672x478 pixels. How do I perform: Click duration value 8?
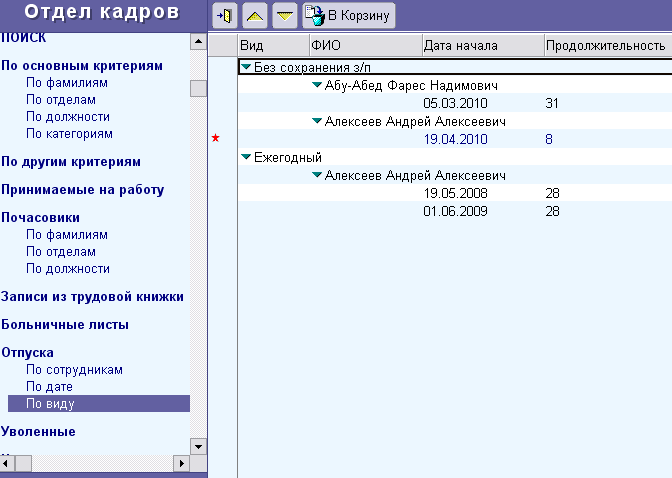click(x=549, y=139)
